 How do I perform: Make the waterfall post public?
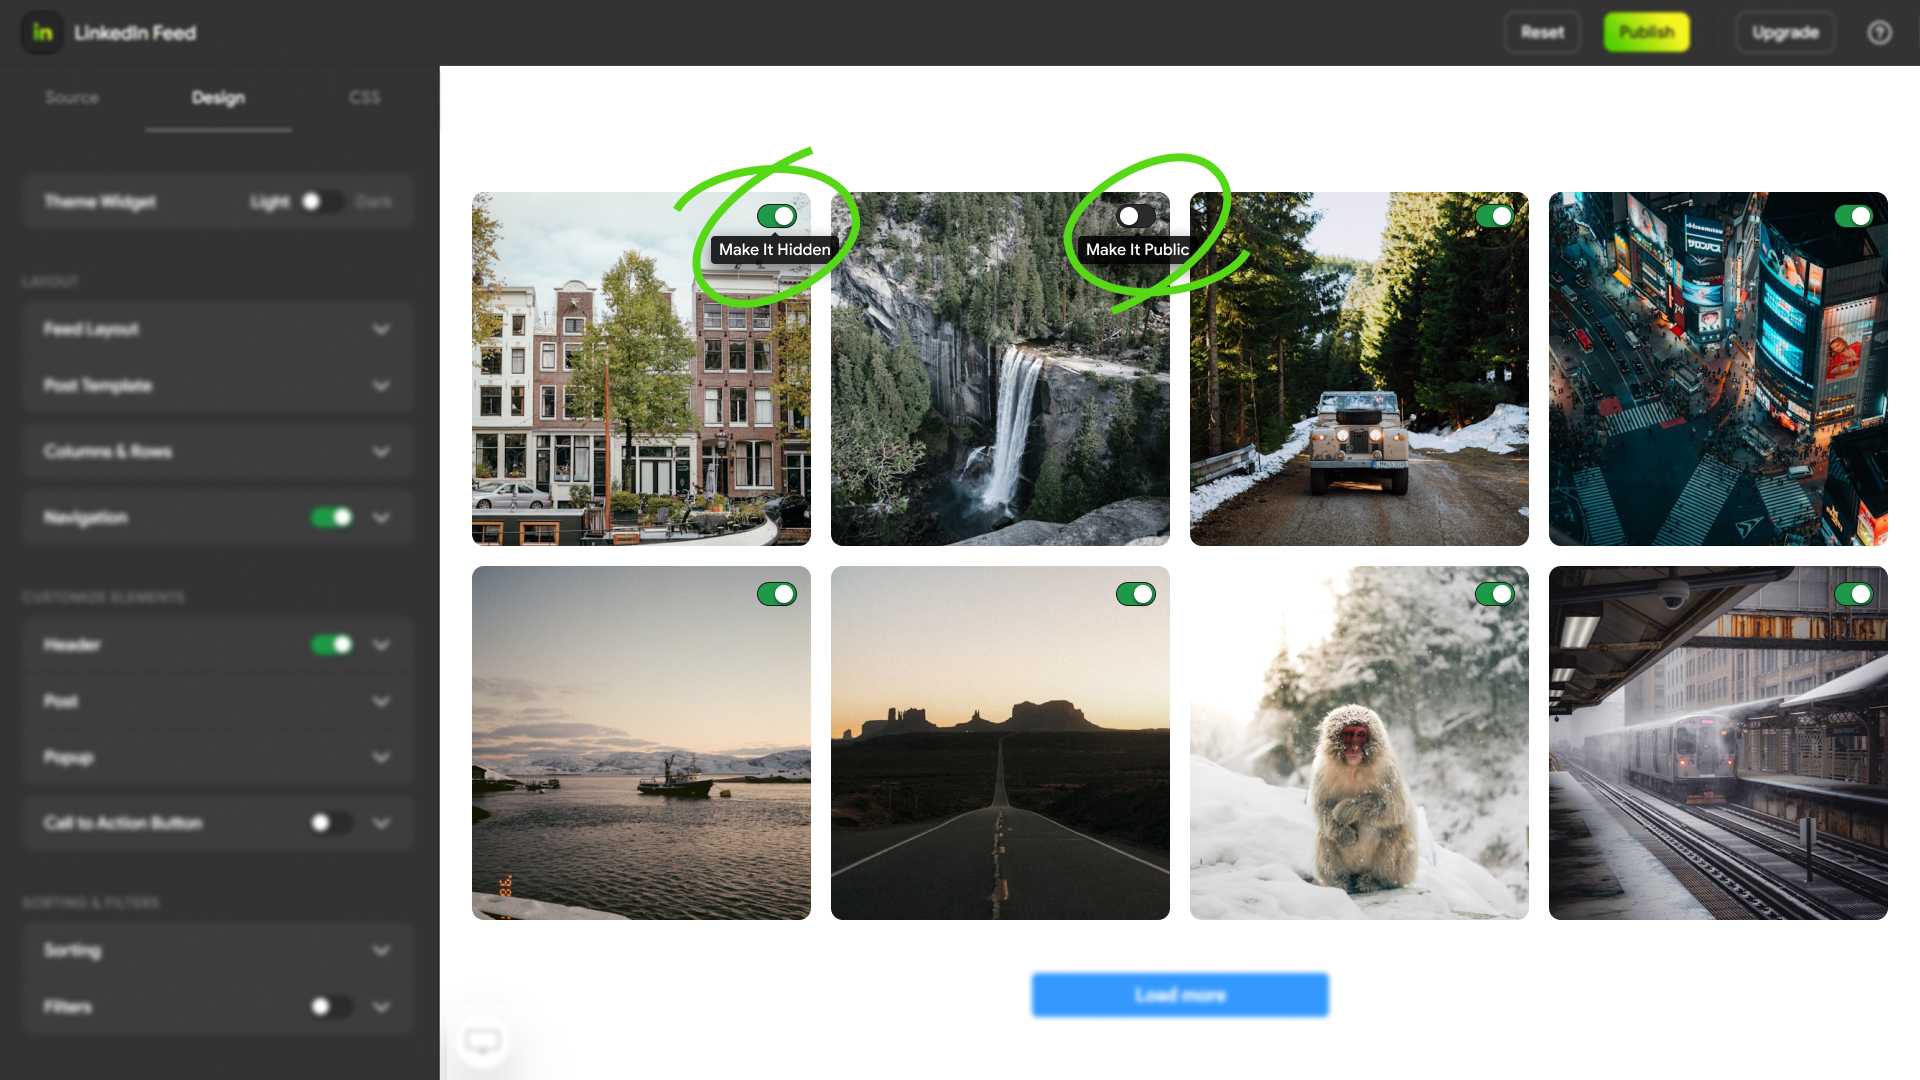coord(1135,216)
